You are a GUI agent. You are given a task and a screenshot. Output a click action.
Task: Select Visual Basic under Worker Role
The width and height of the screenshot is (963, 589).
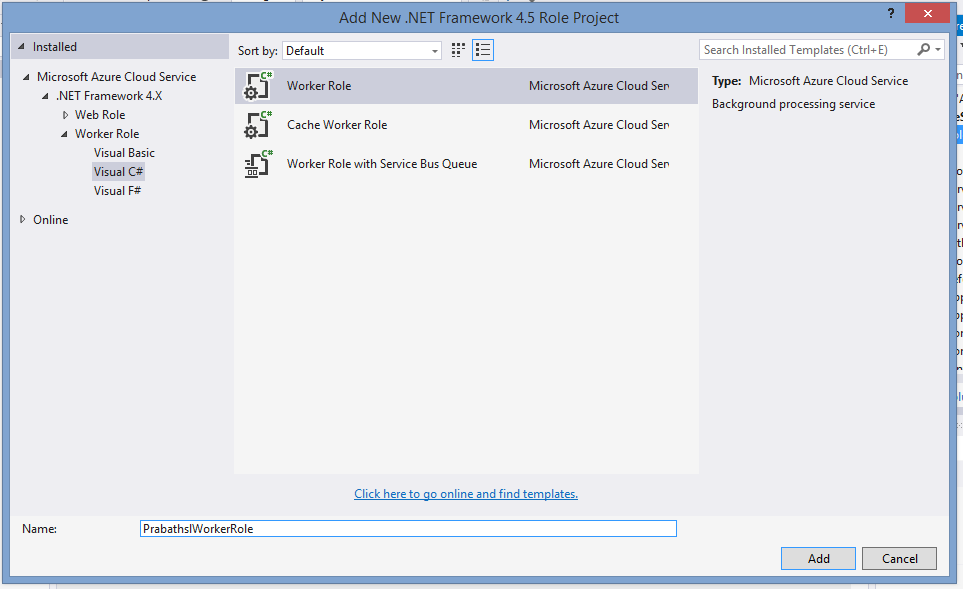coord(124,153)
